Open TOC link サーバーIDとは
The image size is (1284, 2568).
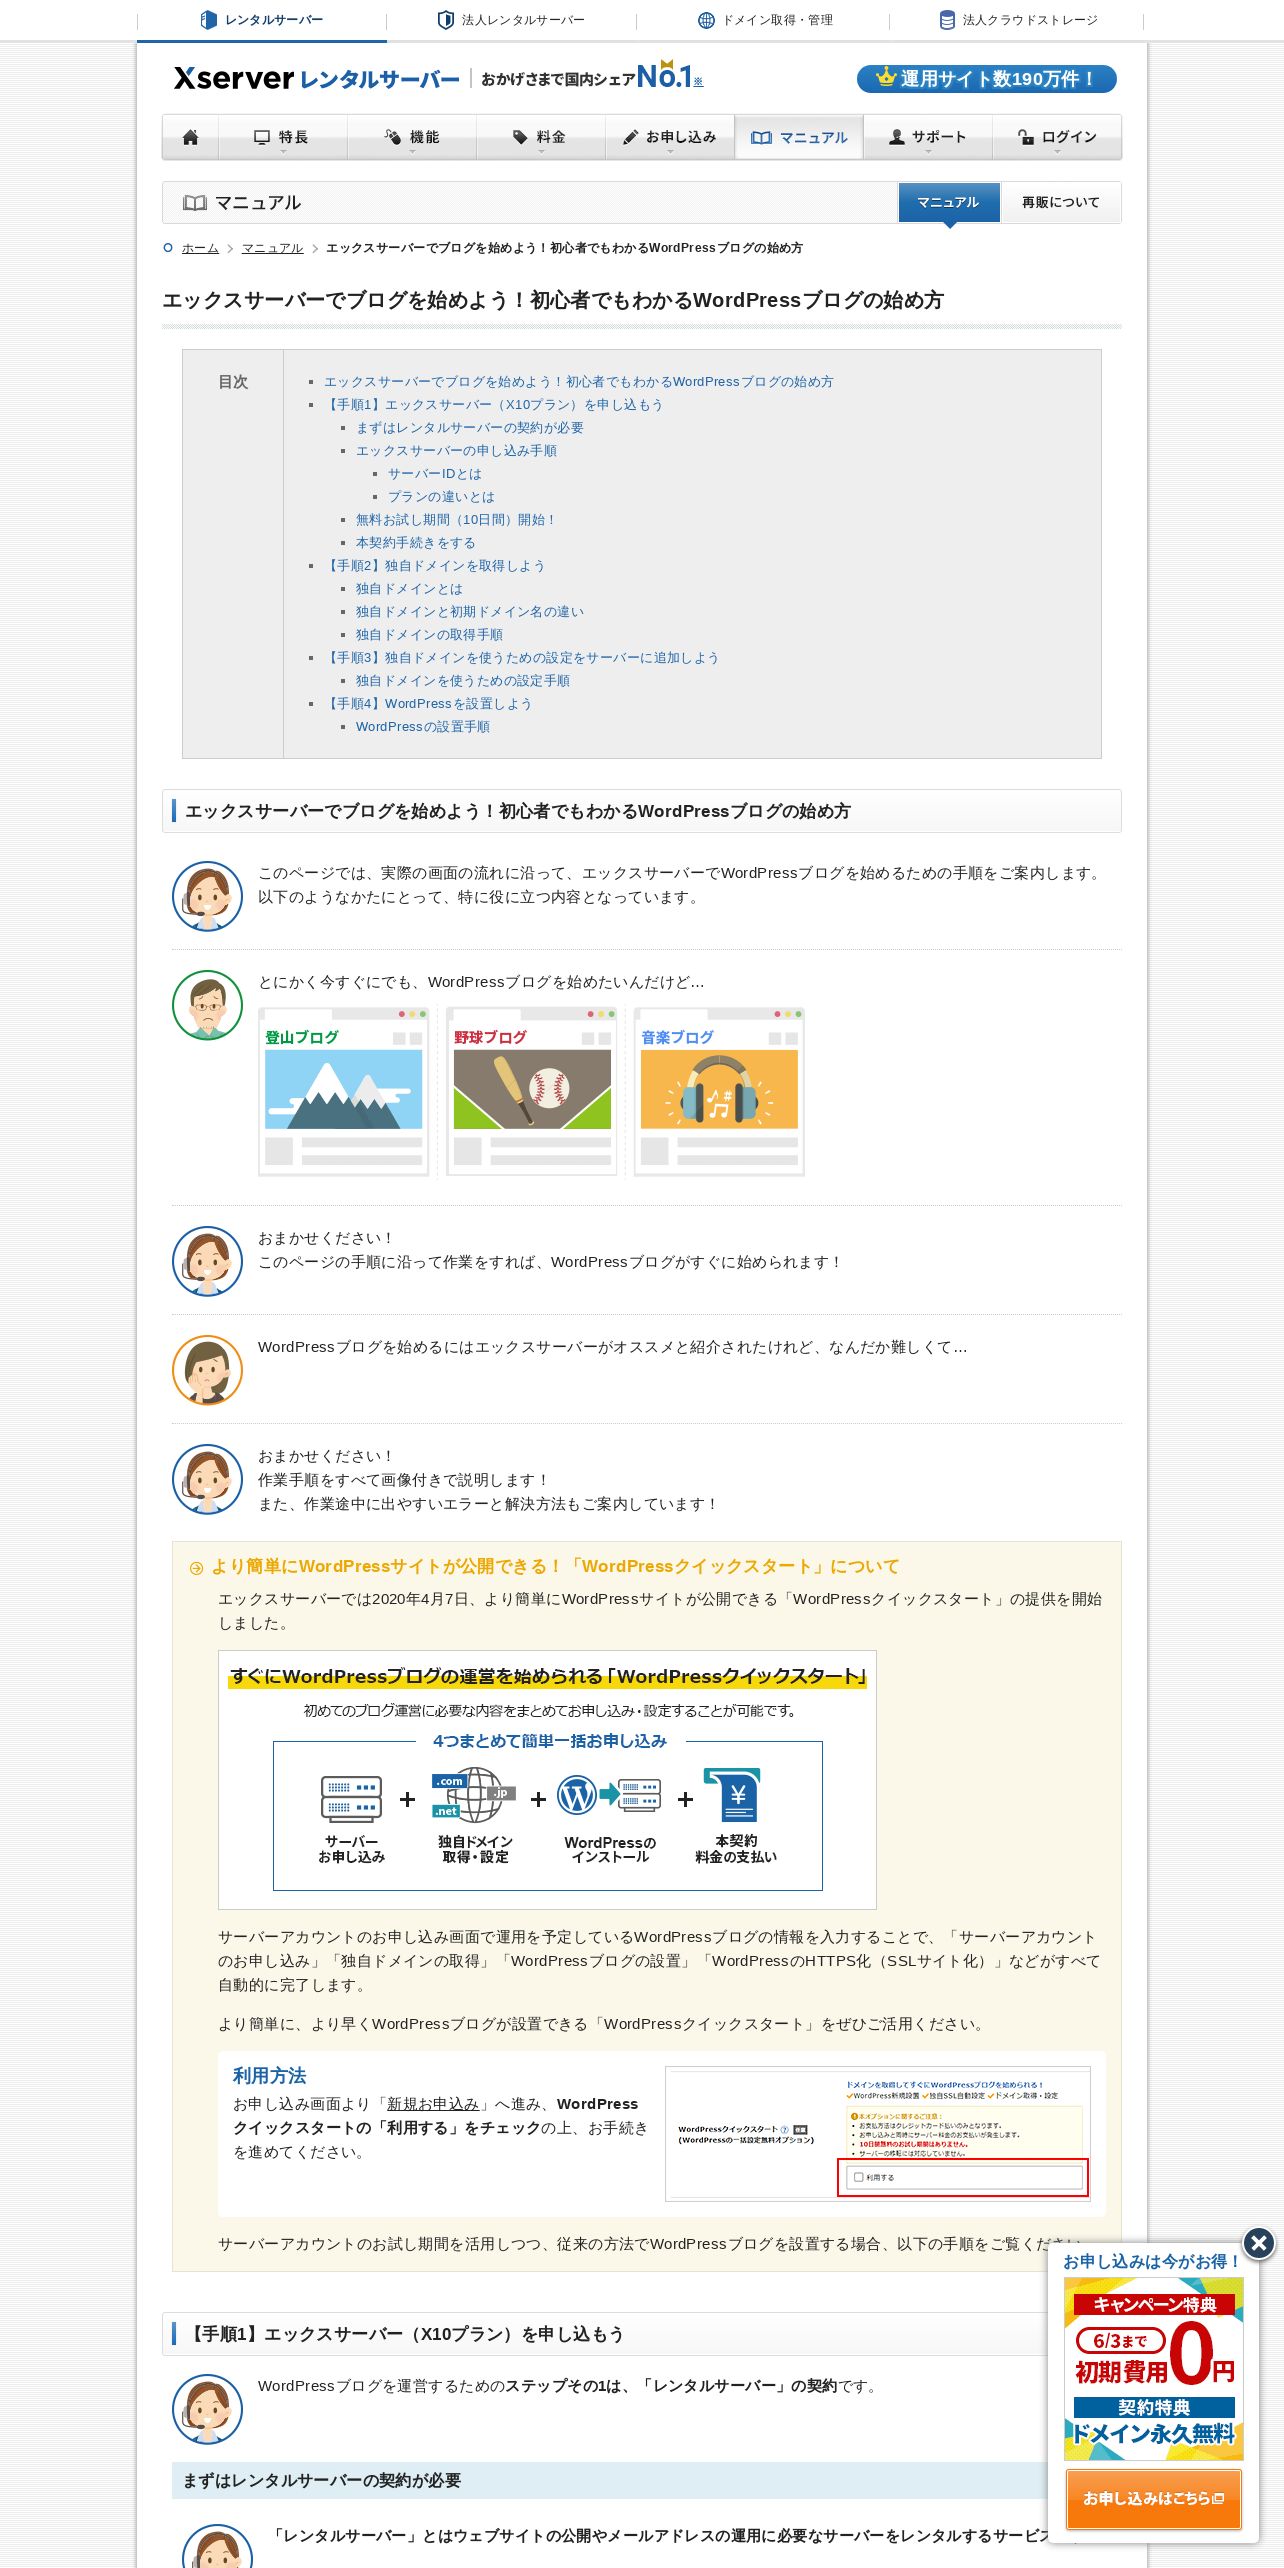coord(435,474)
